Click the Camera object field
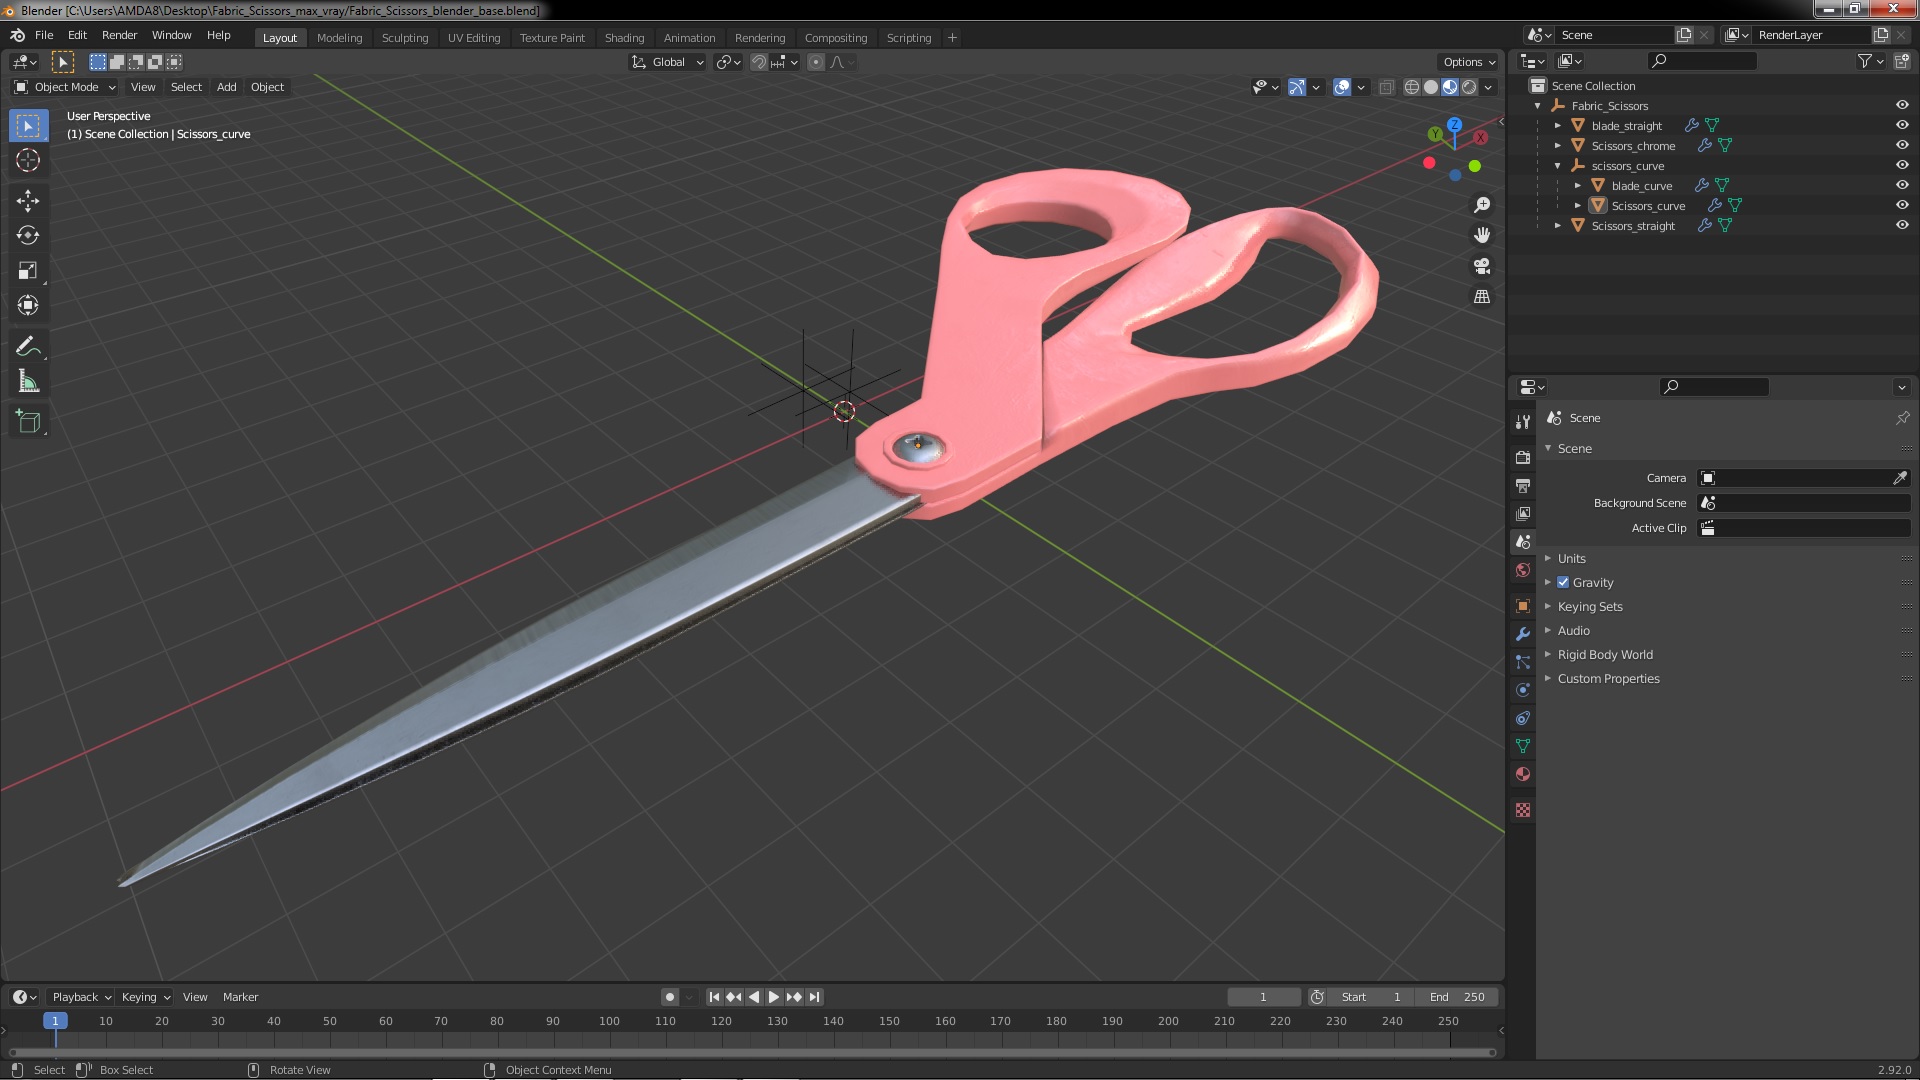1920x1080 pixels. click(1804, 478)
